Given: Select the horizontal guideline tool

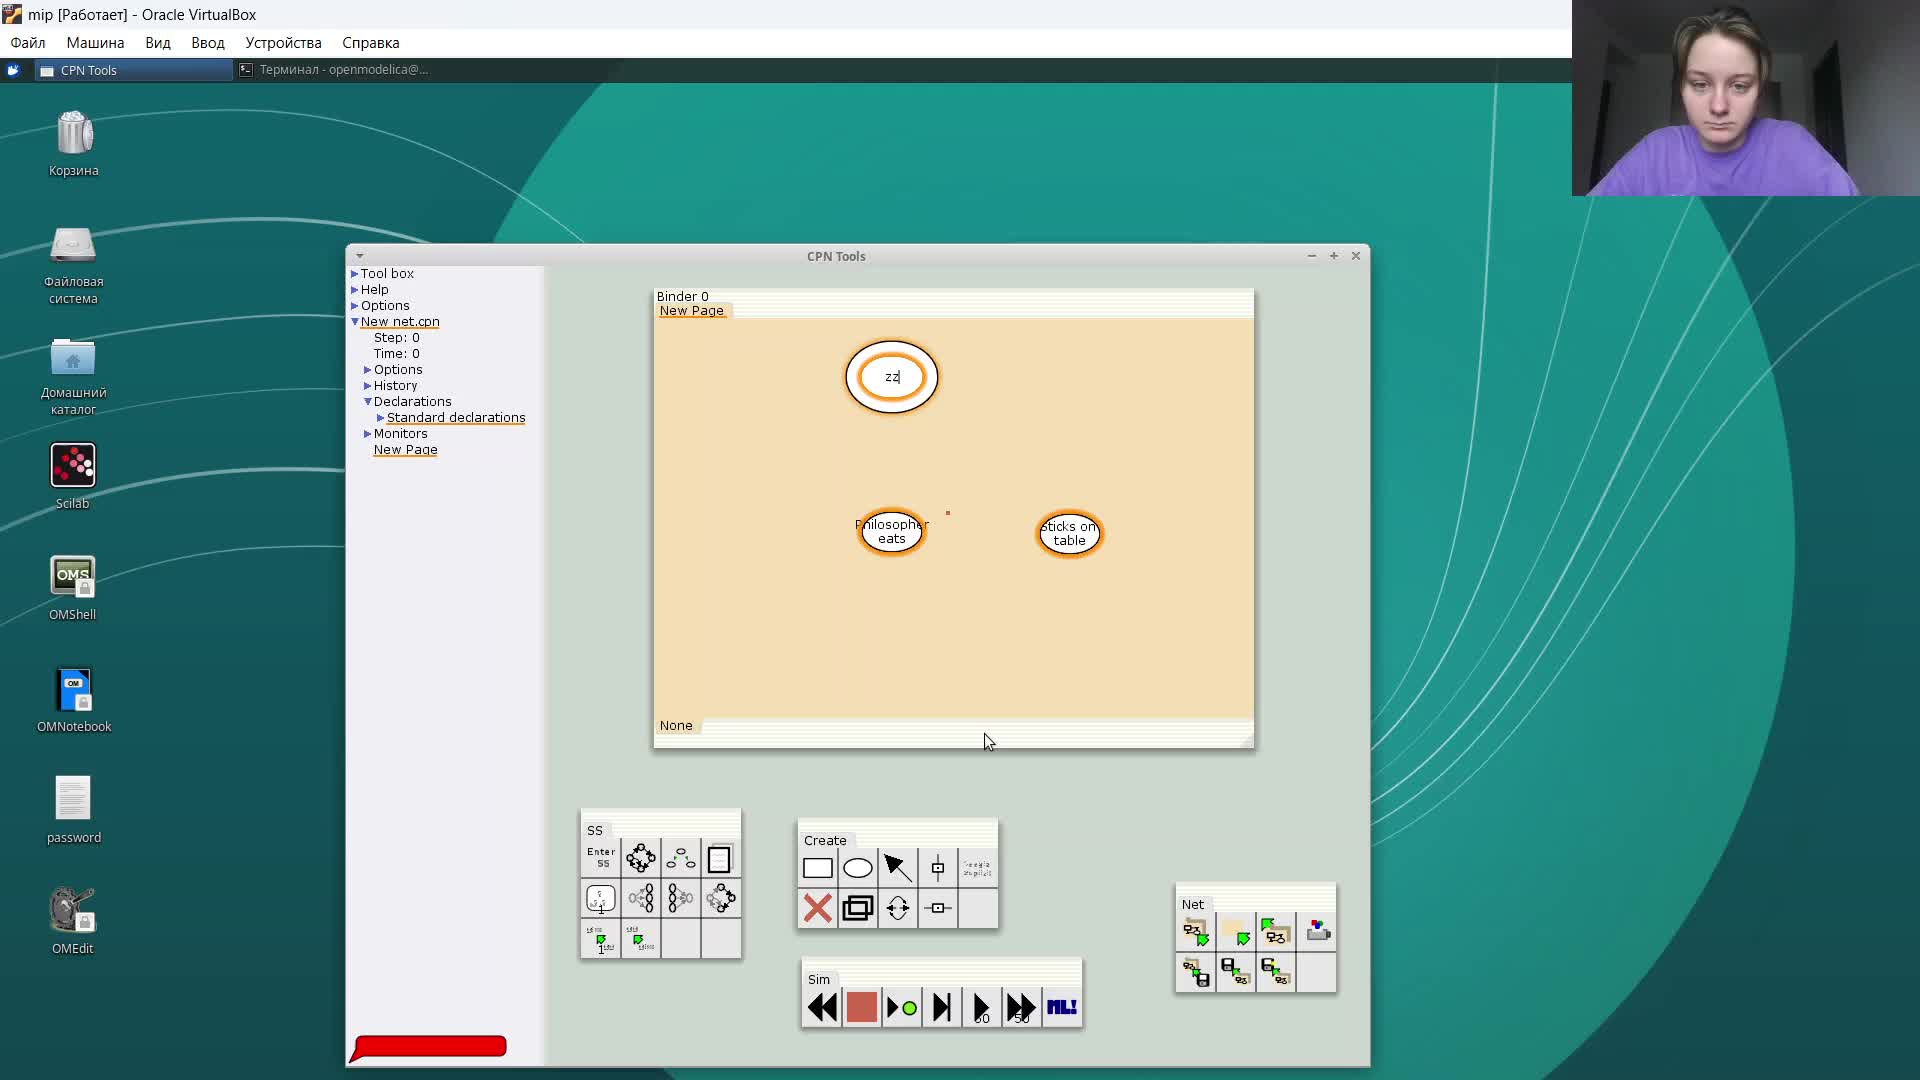Looking at the screenshot, I should point(938,908).
